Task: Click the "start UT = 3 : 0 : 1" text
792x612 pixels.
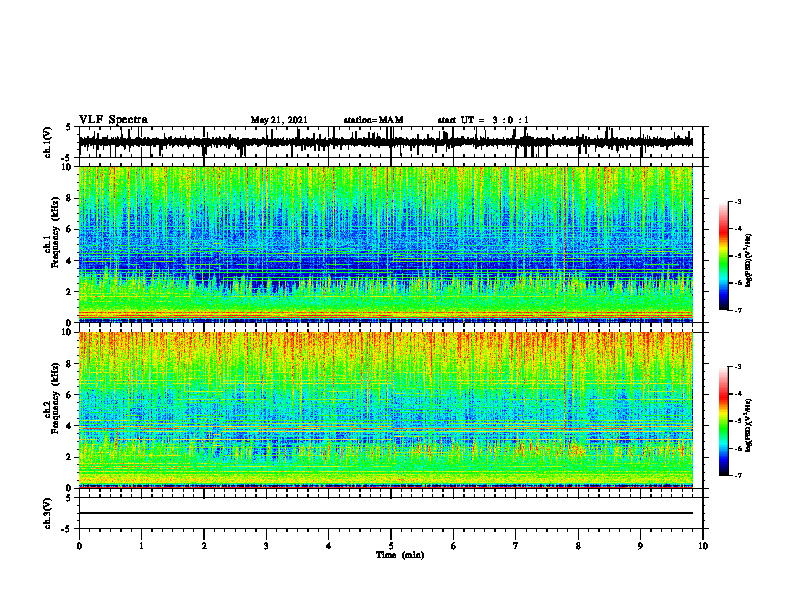Action: pos(483,120)
